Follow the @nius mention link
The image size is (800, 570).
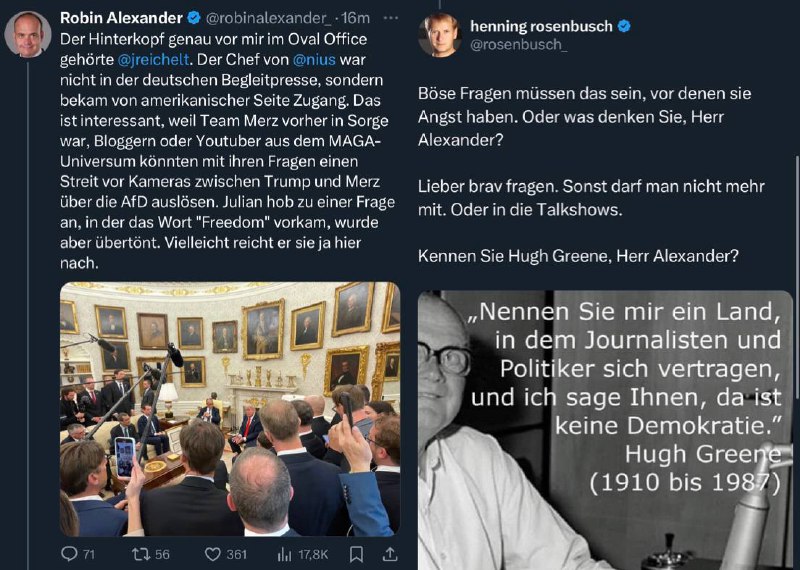pos(314,60)
